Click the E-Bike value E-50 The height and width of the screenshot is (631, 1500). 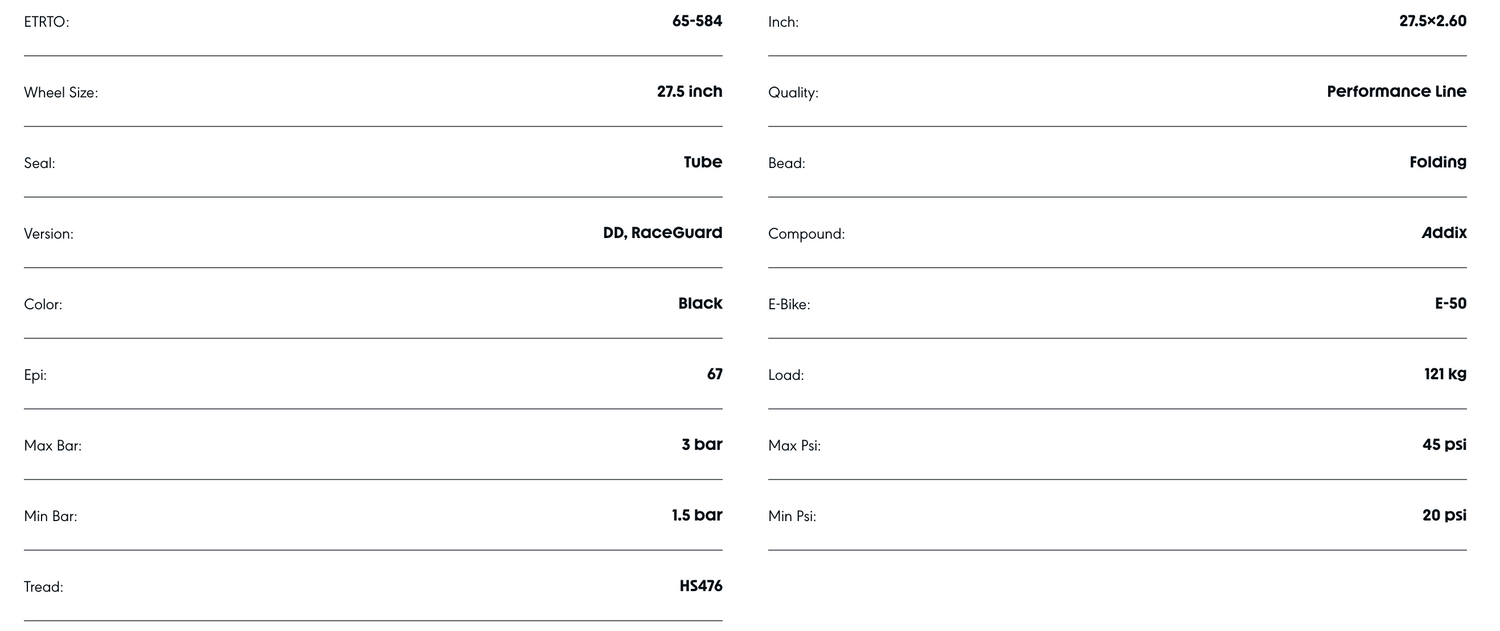(1450, 303)
